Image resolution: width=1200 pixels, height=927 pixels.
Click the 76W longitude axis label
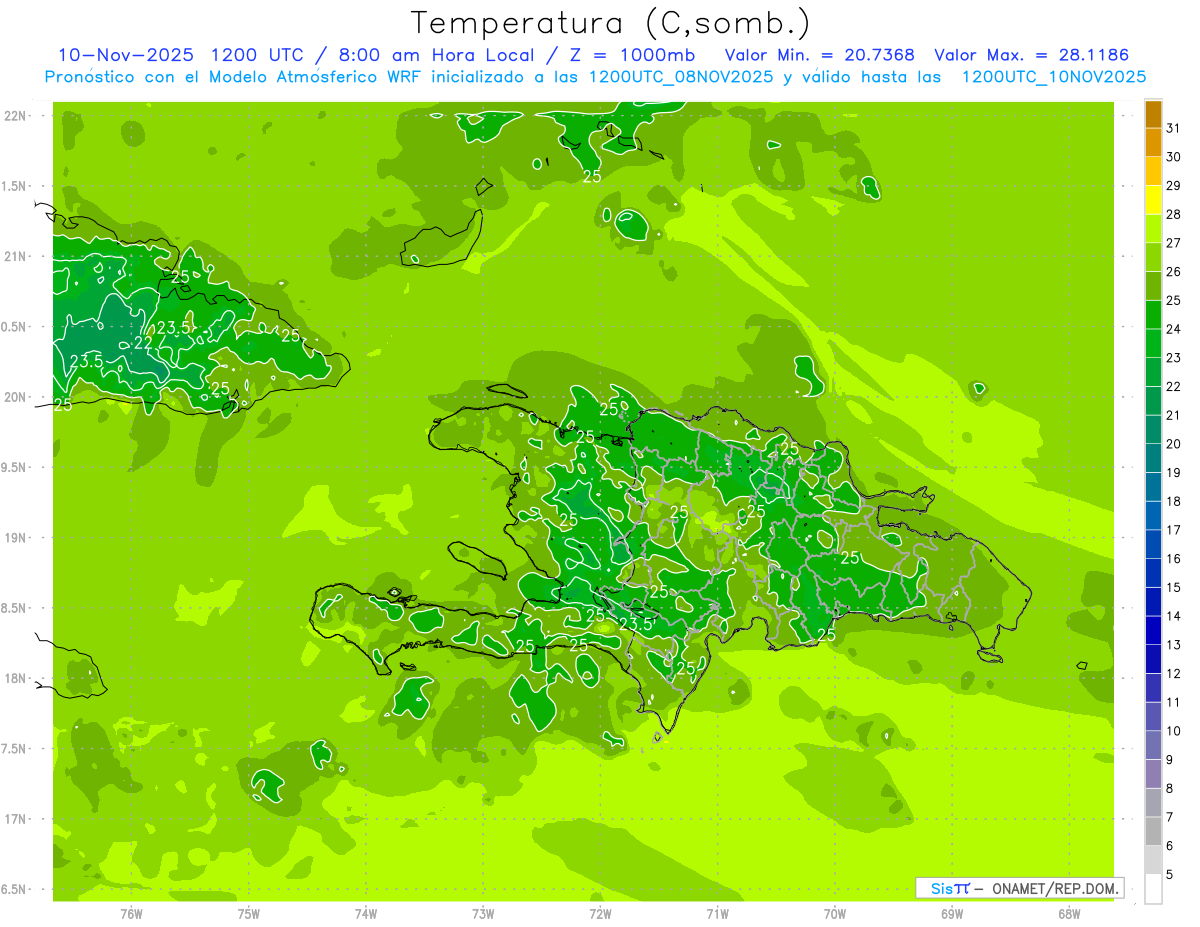[131, 914]
